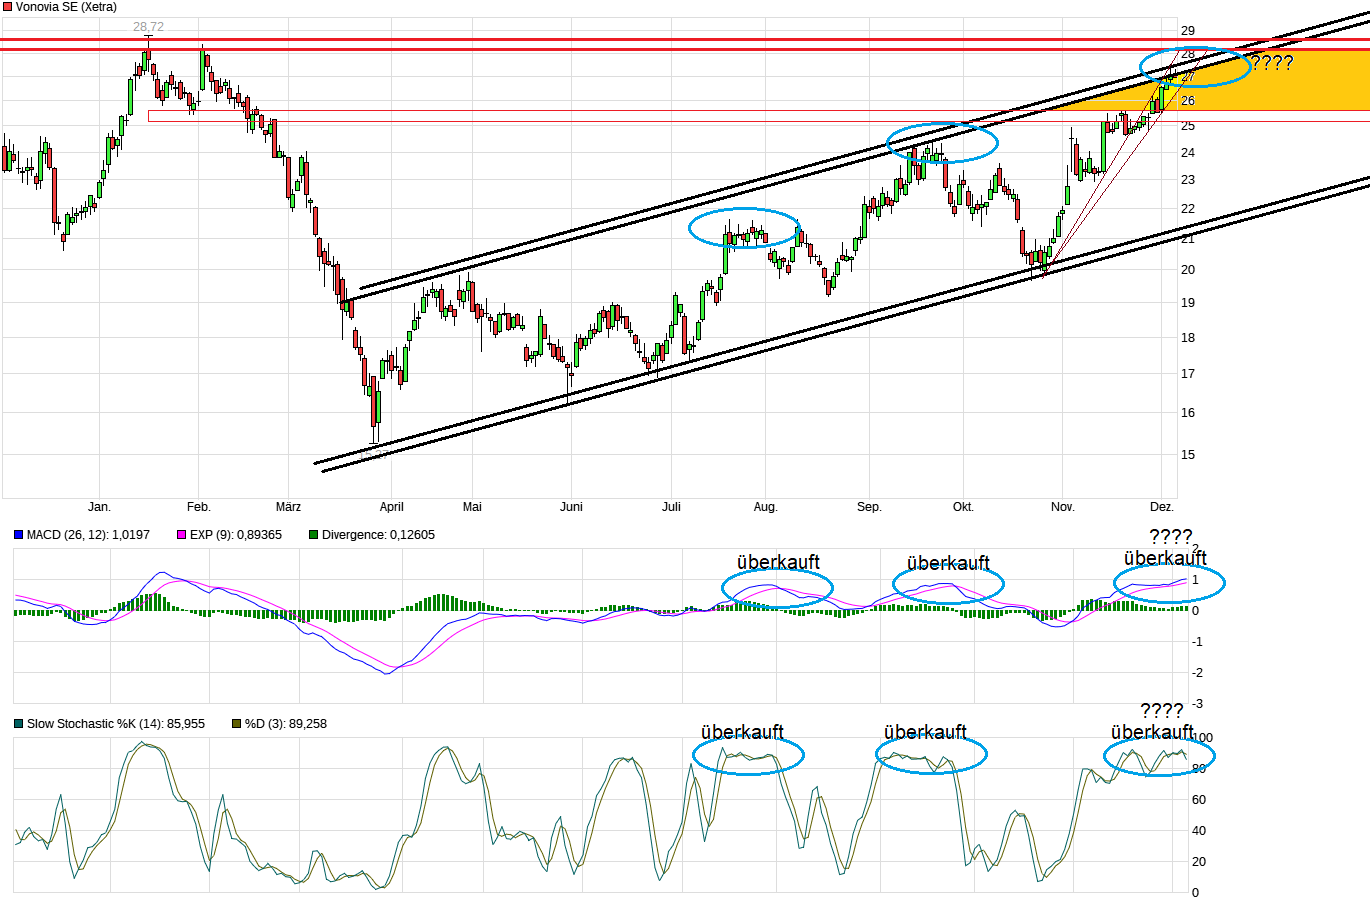Click the 'Juli' month label
The height and width of the screenshot is (908, 1370).
[x=671, y=507]
